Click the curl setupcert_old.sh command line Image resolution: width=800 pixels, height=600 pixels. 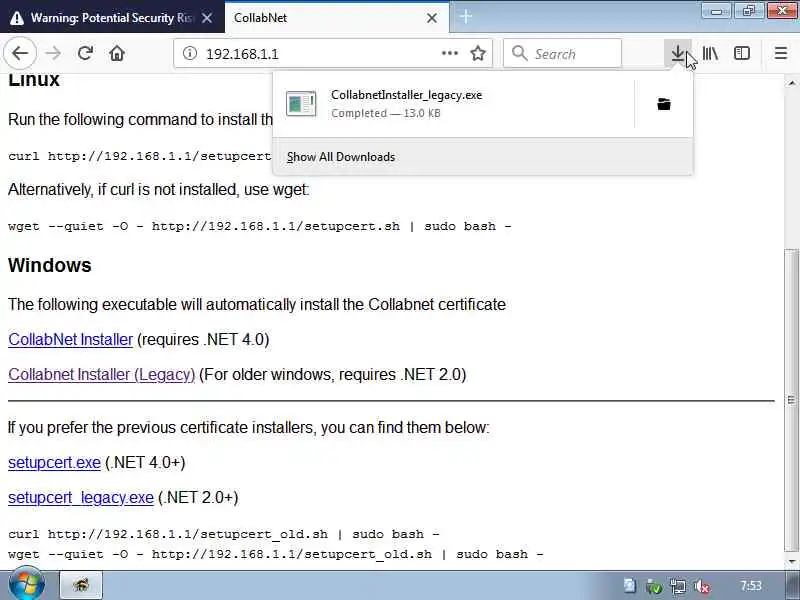click(x=224, y=534)
